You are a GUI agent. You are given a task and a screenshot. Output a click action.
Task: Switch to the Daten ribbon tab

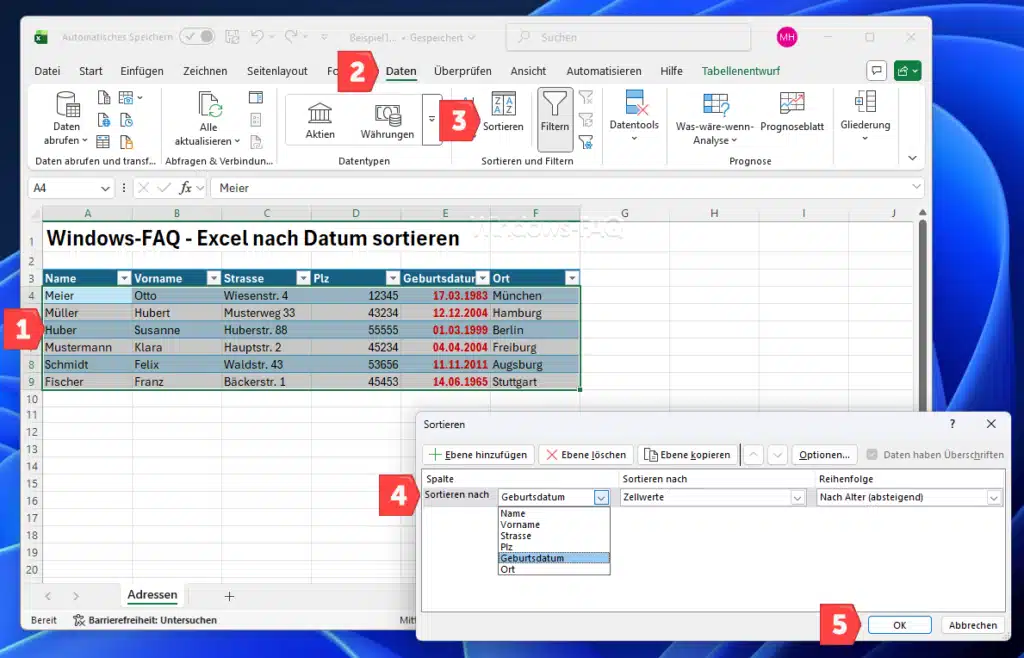[399, 70]
